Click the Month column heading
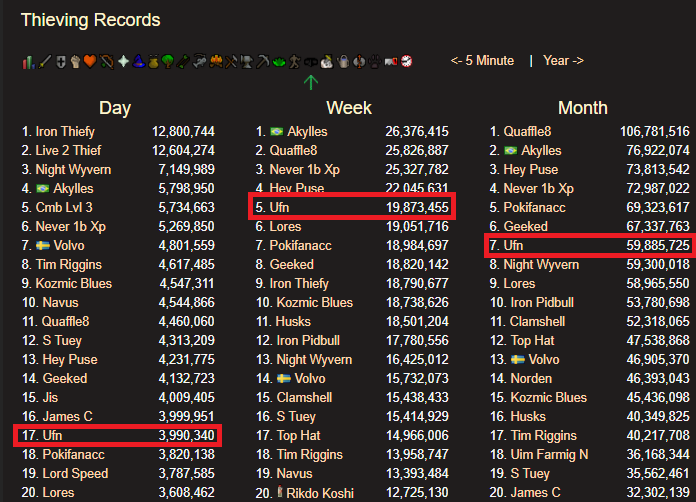 pos(582,108)
